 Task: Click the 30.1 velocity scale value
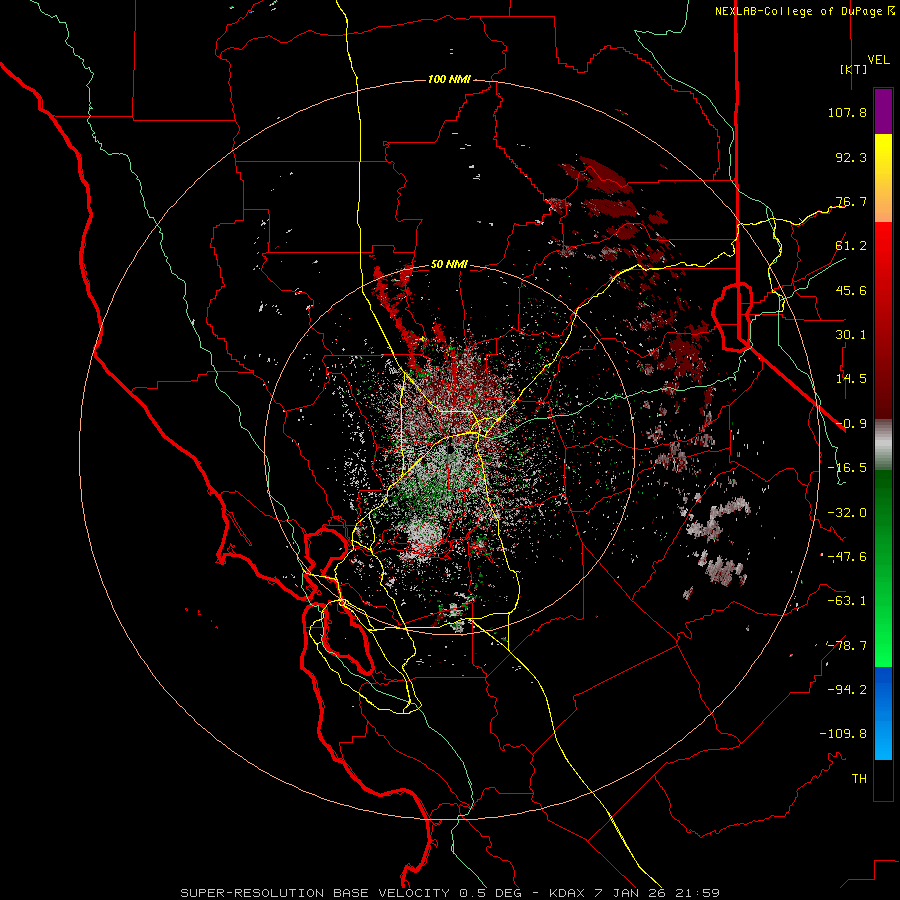point(851,335)
